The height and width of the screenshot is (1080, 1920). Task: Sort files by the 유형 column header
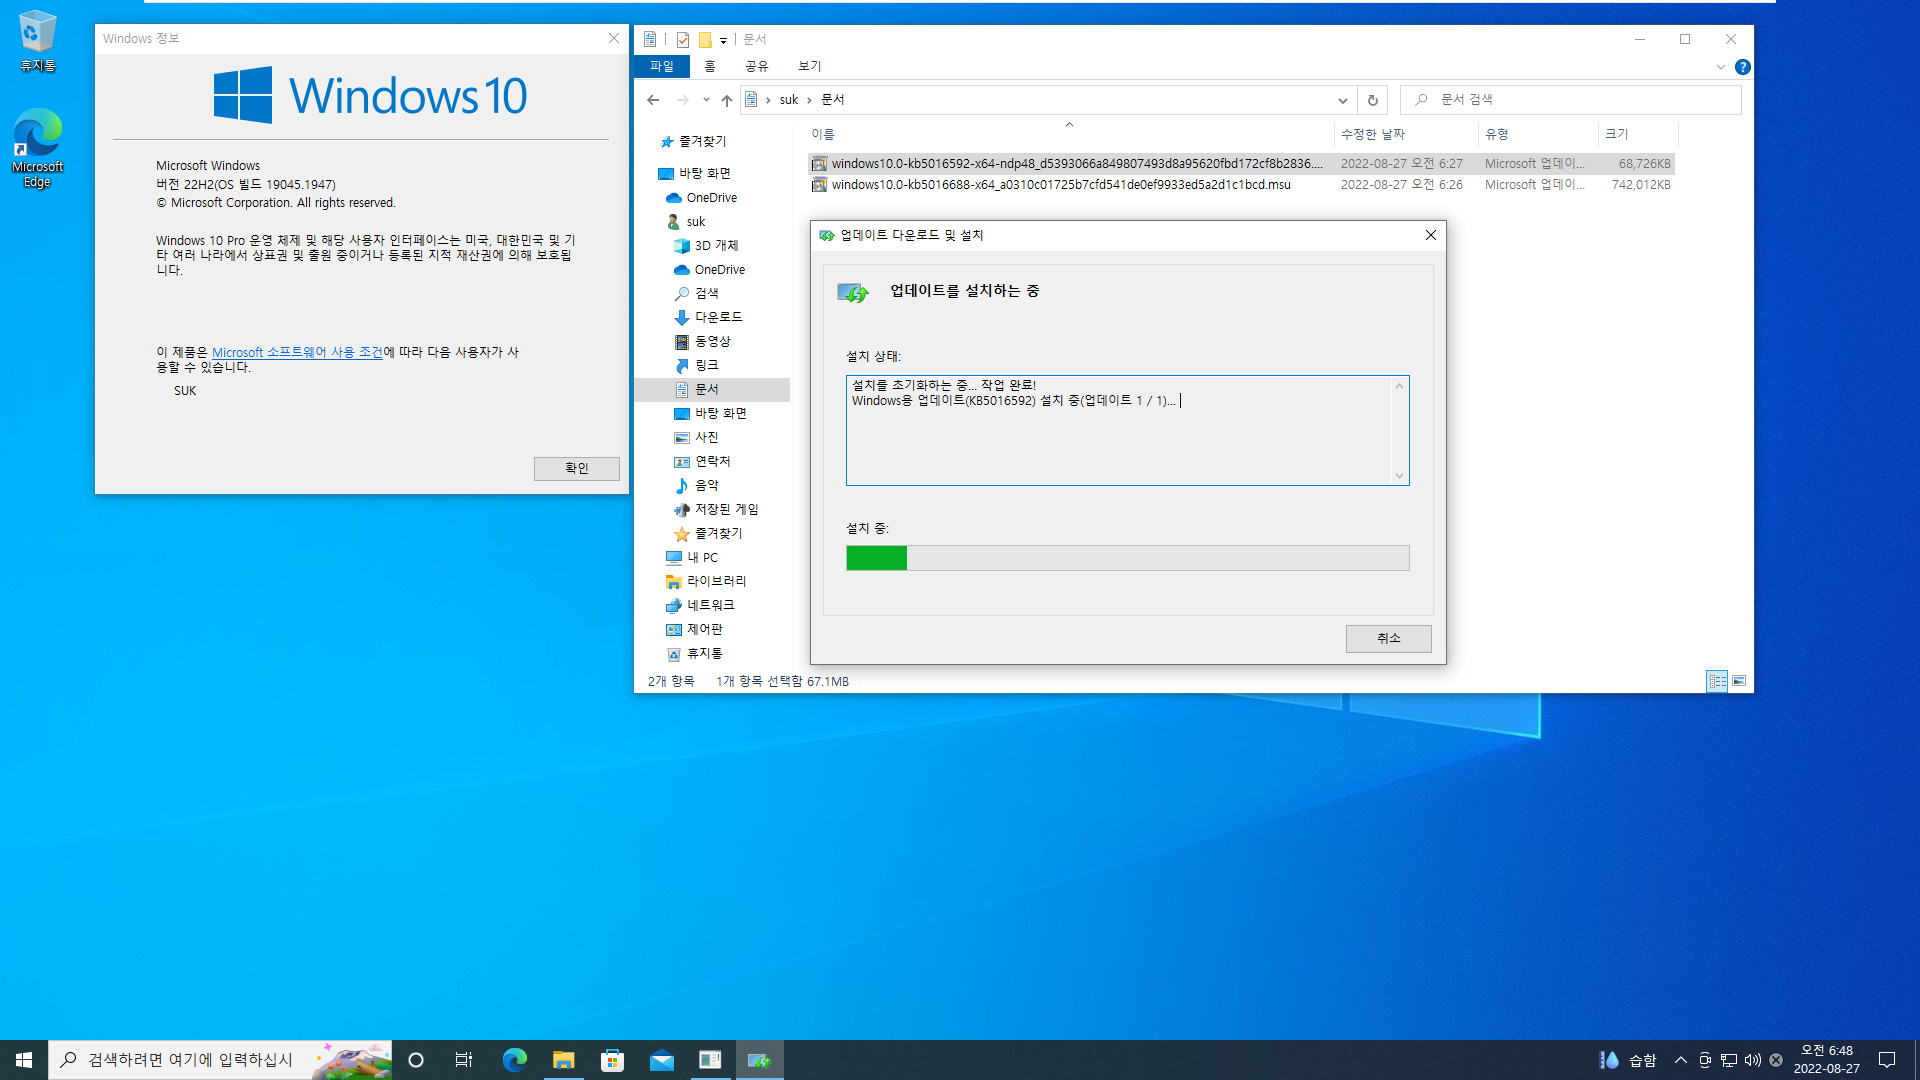pyautogui.click(x=1538, y=134)
